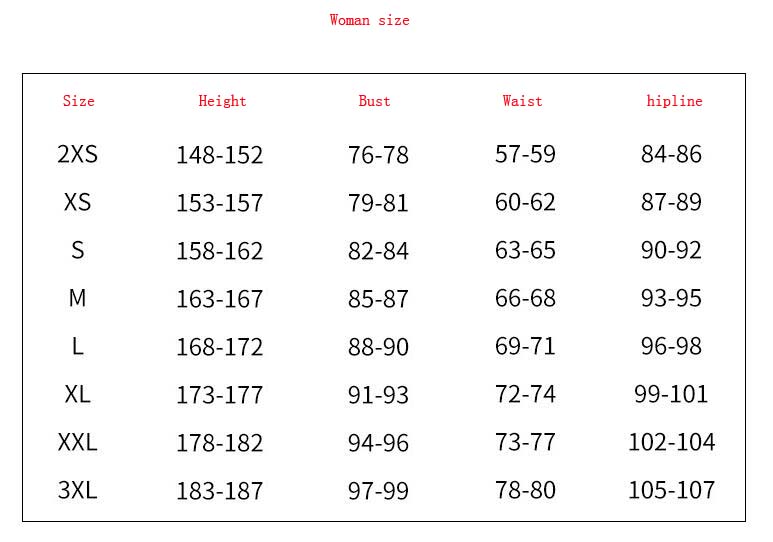Click bust value 97-99
Image resolution: width=773 pixels, height=542 pixels.
378,491
